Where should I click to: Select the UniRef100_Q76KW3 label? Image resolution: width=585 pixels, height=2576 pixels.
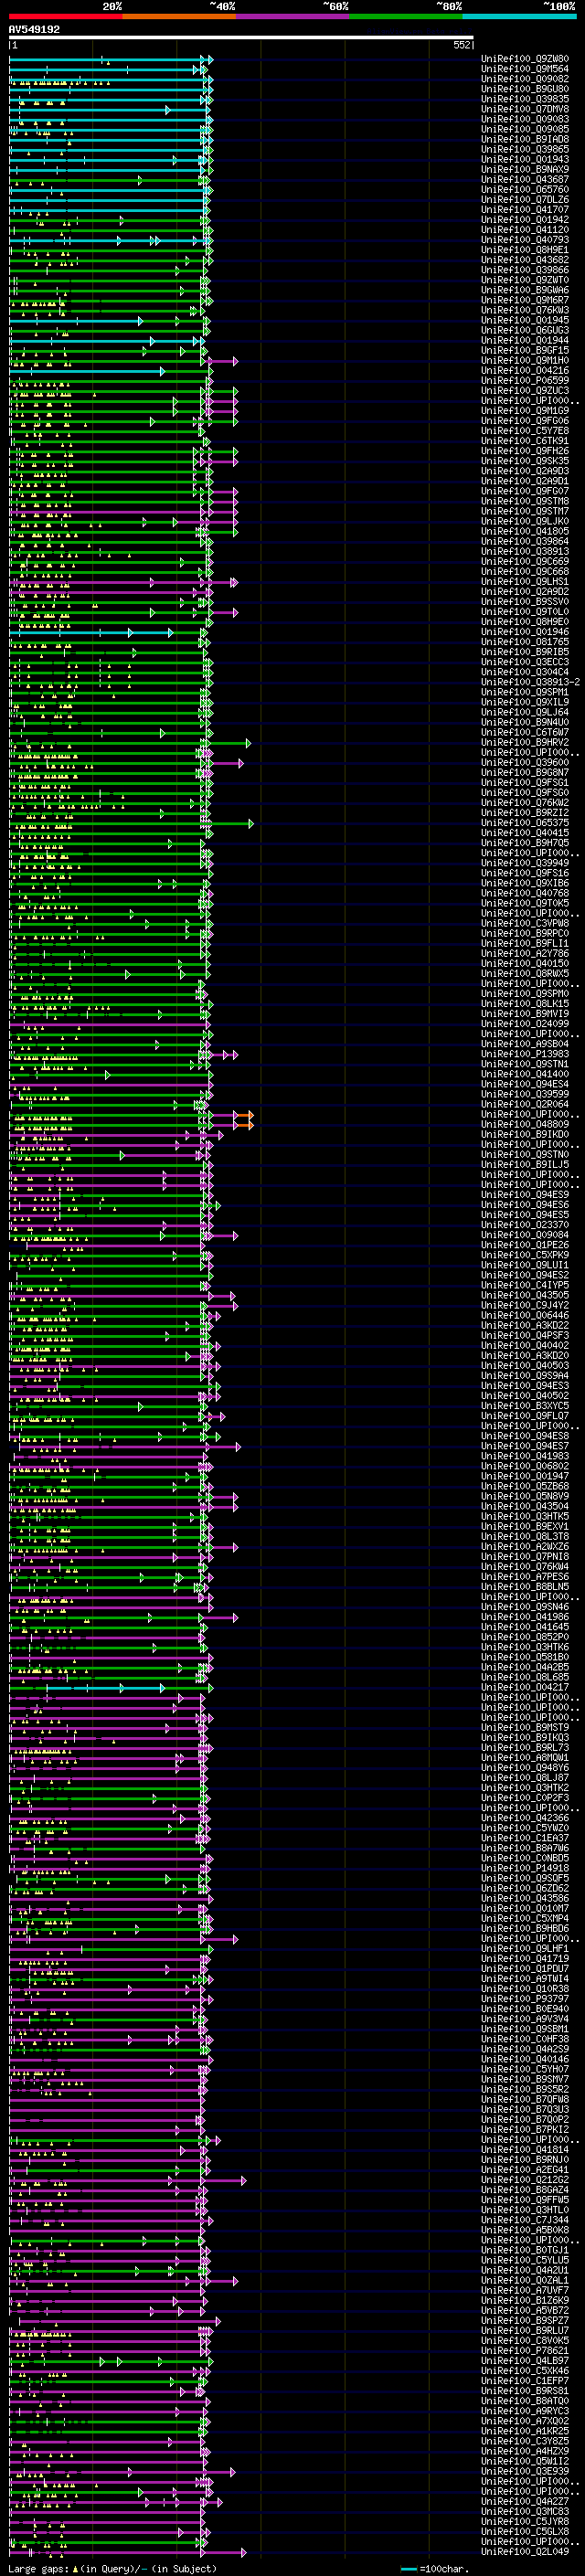(525, 310)
